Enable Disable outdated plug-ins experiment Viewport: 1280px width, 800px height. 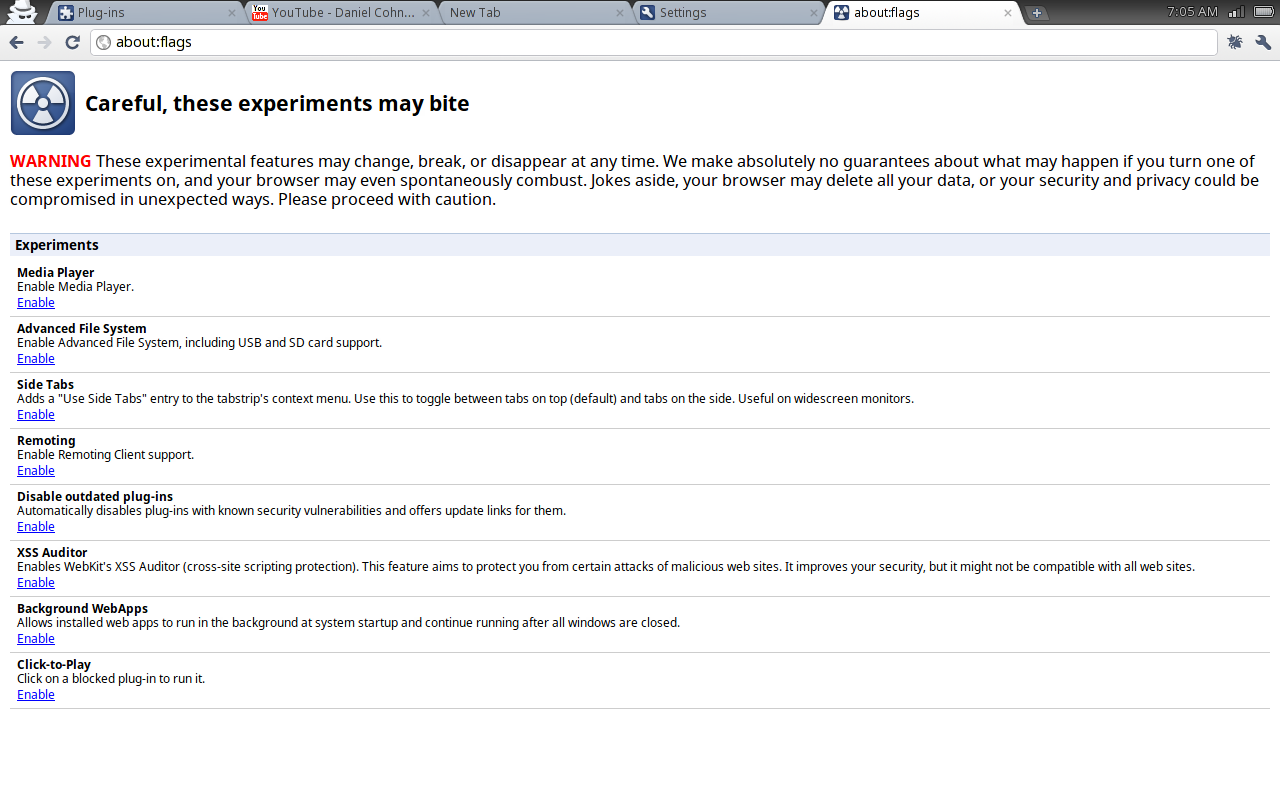coord(36,527)
